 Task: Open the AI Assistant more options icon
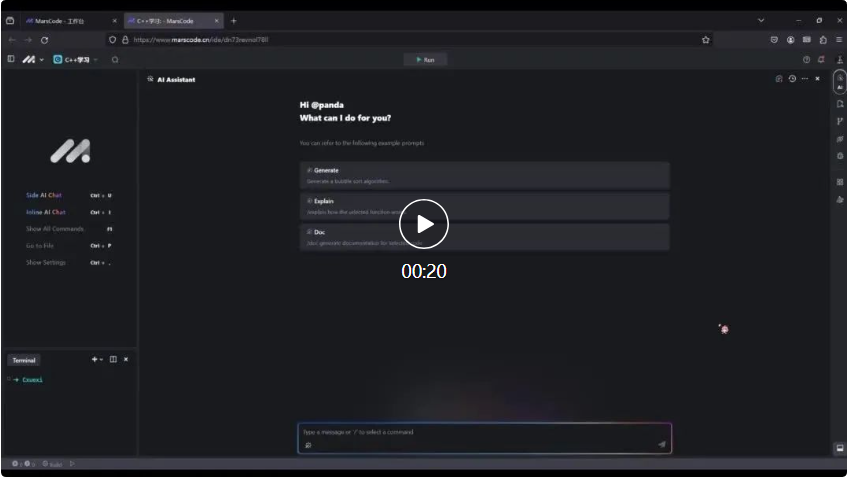(804, 79)
